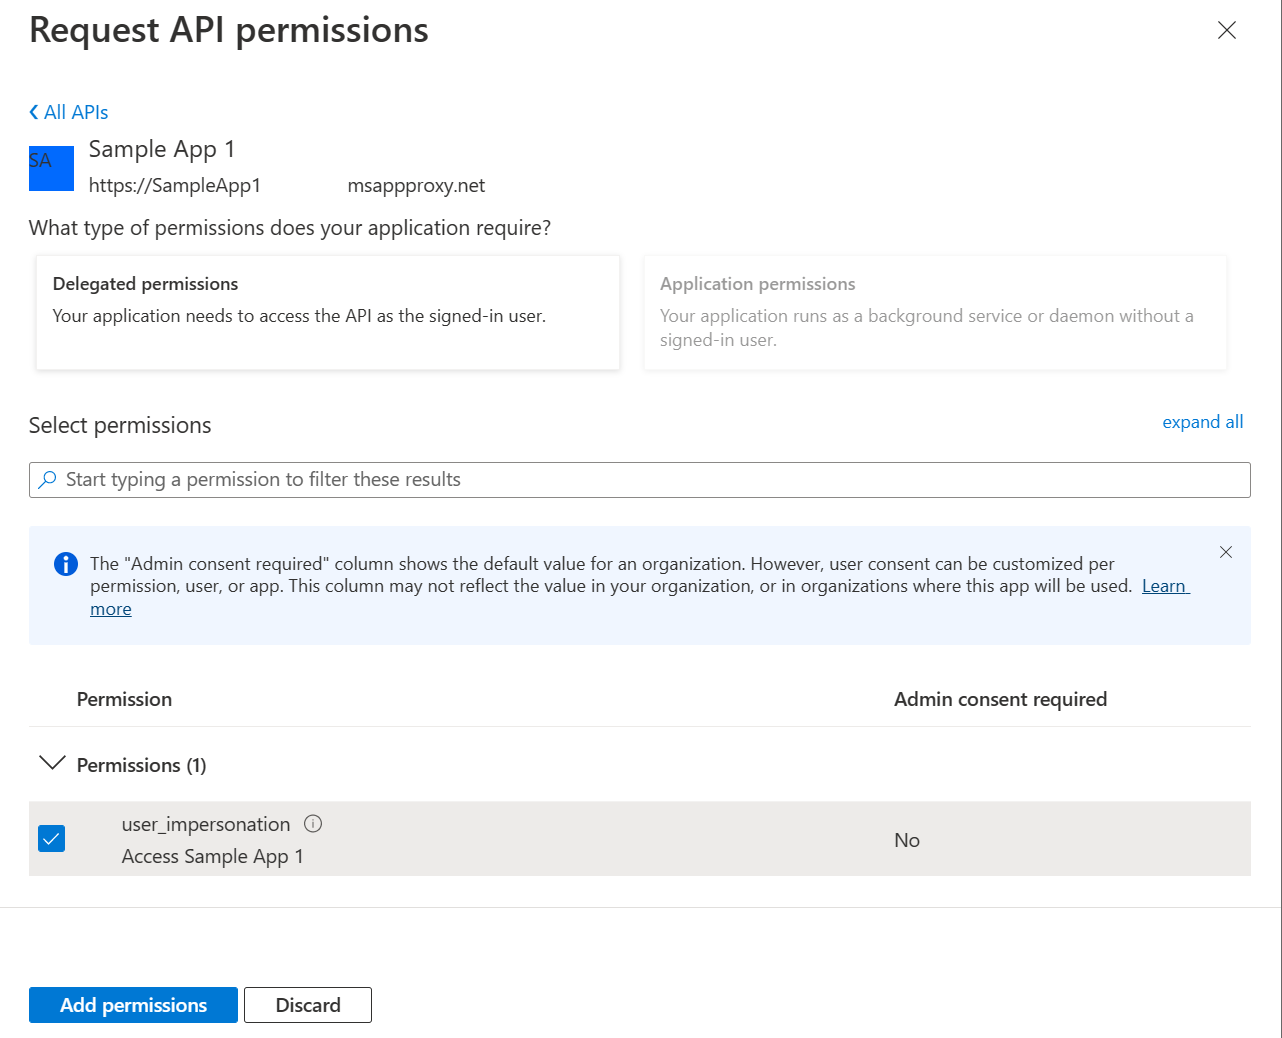Collapse the Permissions (1) section
This screenshot has height=1038, width=1282.
click(x=52, y=764)
